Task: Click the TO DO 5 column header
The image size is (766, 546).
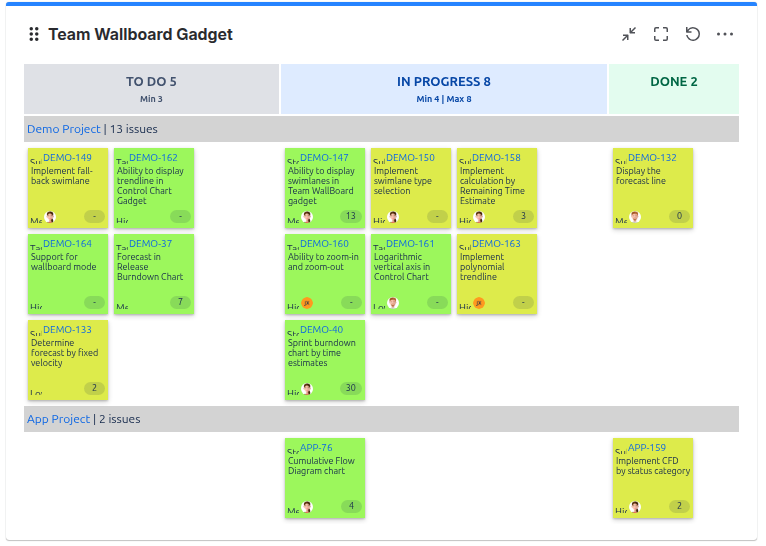Action: click(x=151, y=89)
